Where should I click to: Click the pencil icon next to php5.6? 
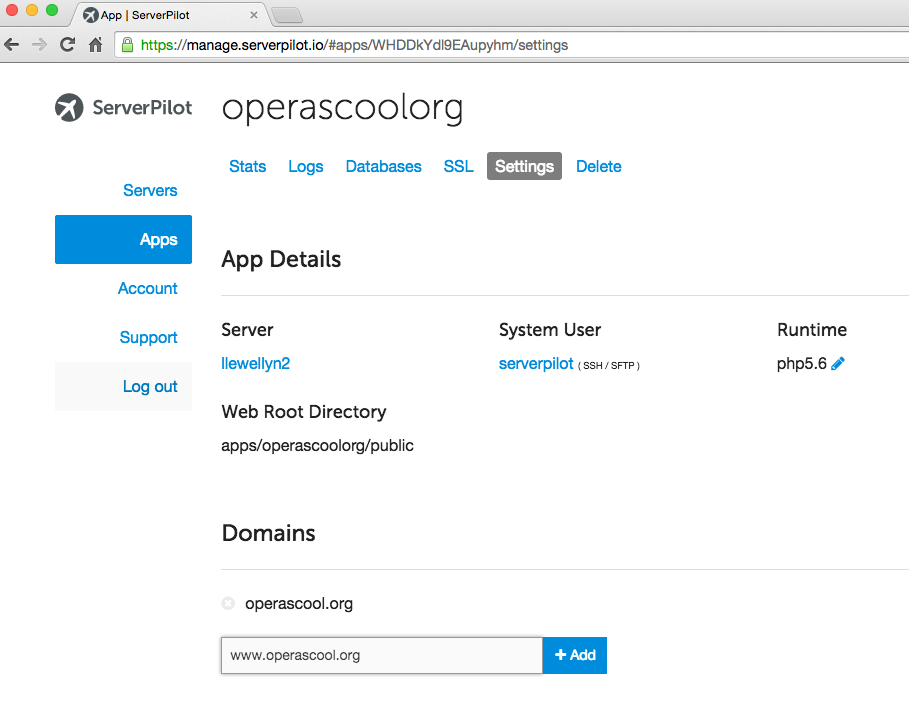coord(838,364)
